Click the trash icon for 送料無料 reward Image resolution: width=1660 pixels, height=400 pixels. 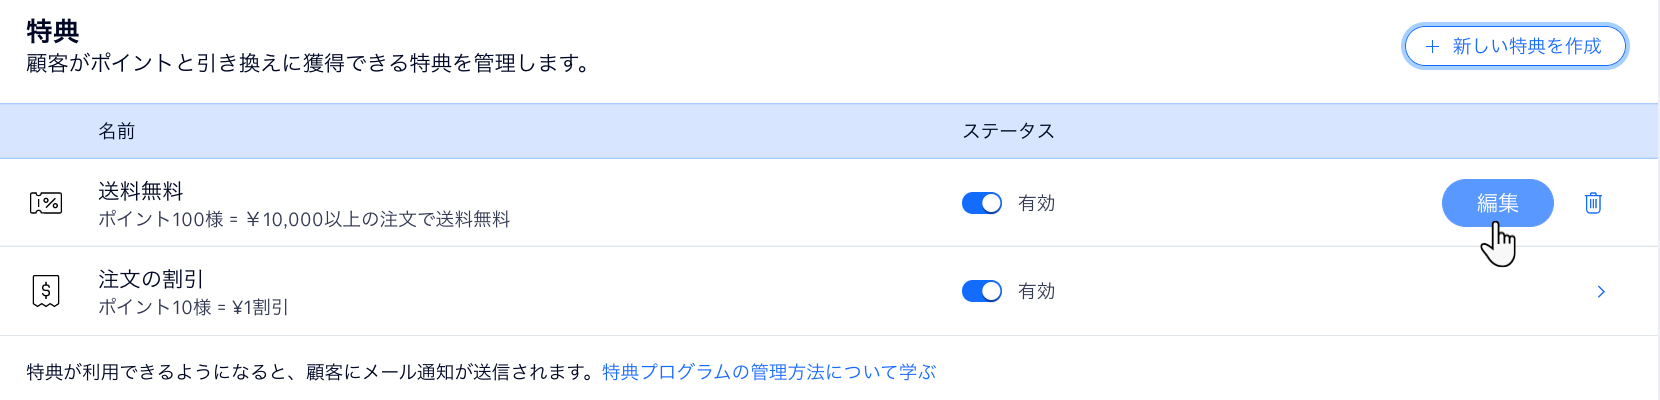point(1593,203)
